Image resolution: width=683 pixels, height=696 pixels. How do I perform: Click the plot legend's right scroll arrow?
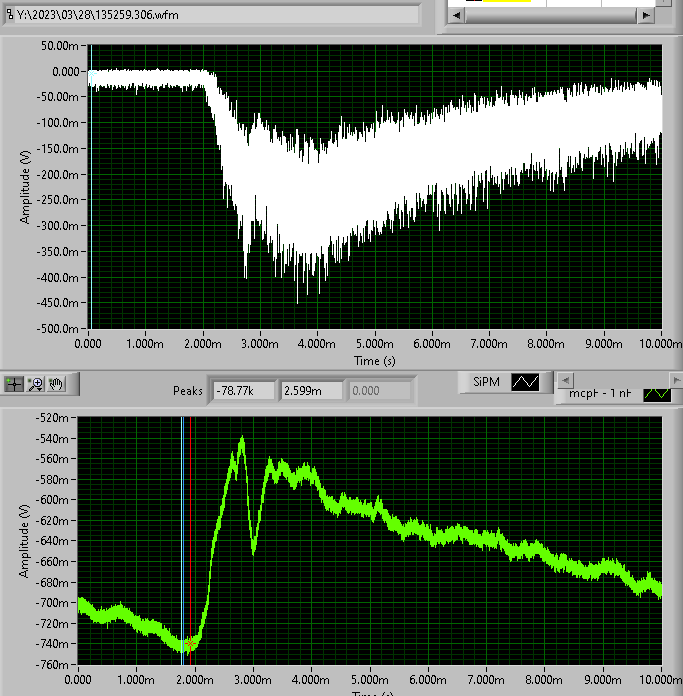point(676,380)
